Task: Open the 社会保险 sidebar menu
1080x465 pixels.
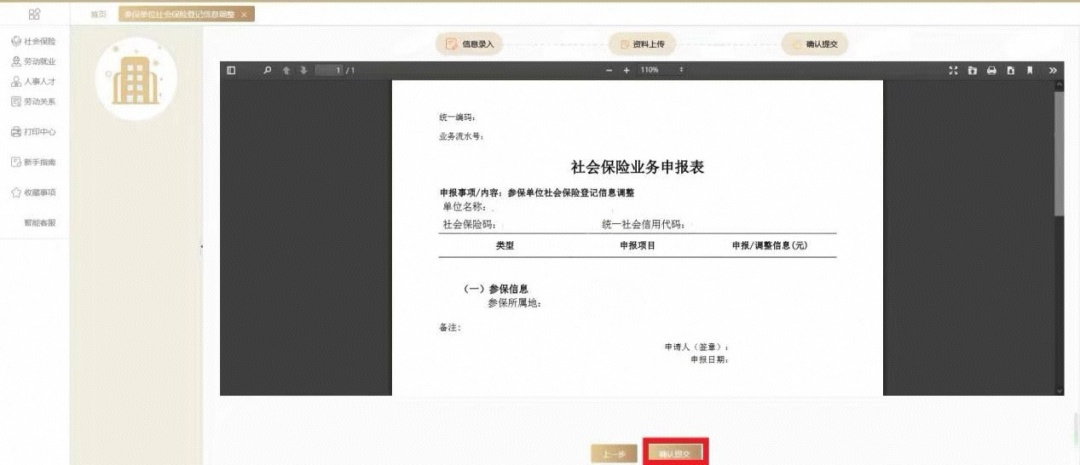Action: click(34, 41)
